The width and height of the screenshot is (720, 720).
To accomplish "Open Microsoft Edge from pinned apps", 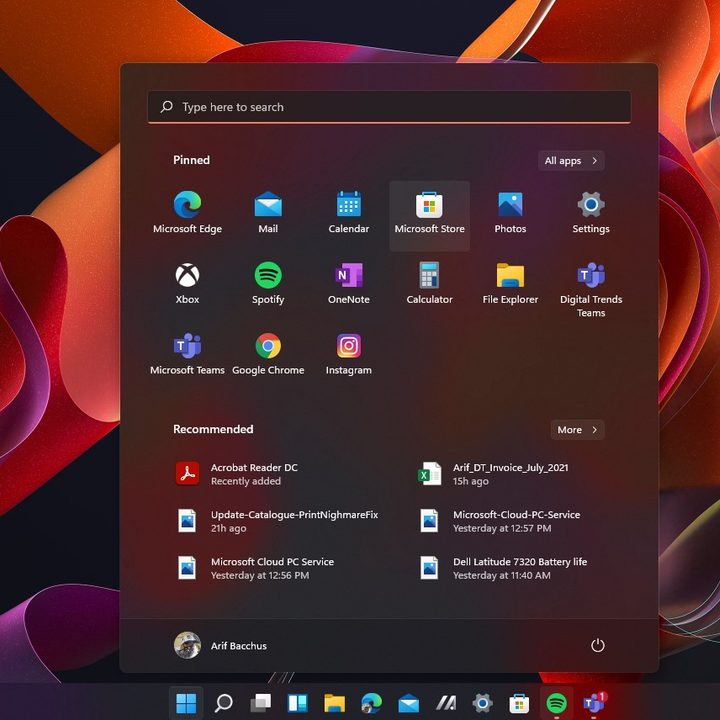I will 187,214.
